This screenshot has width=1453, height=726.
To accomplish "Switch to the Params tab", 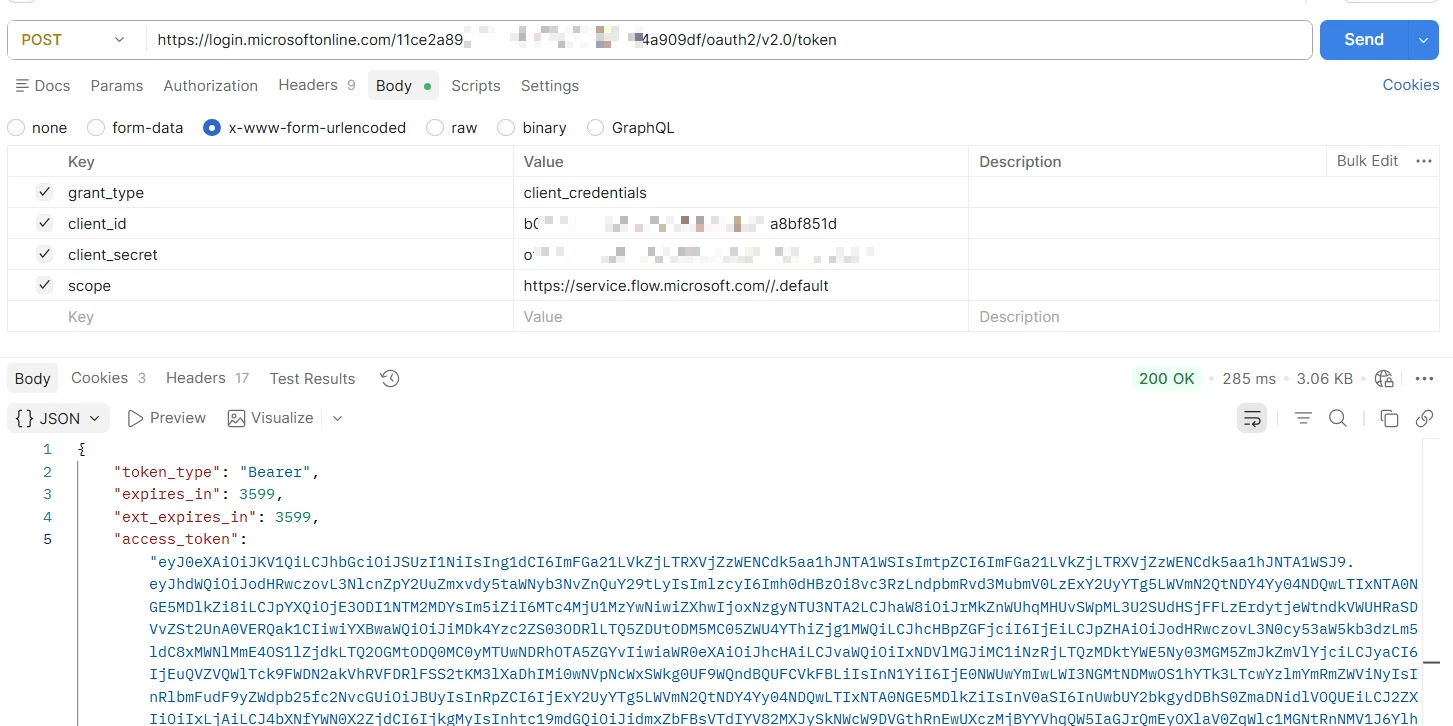I will [117, 86].
